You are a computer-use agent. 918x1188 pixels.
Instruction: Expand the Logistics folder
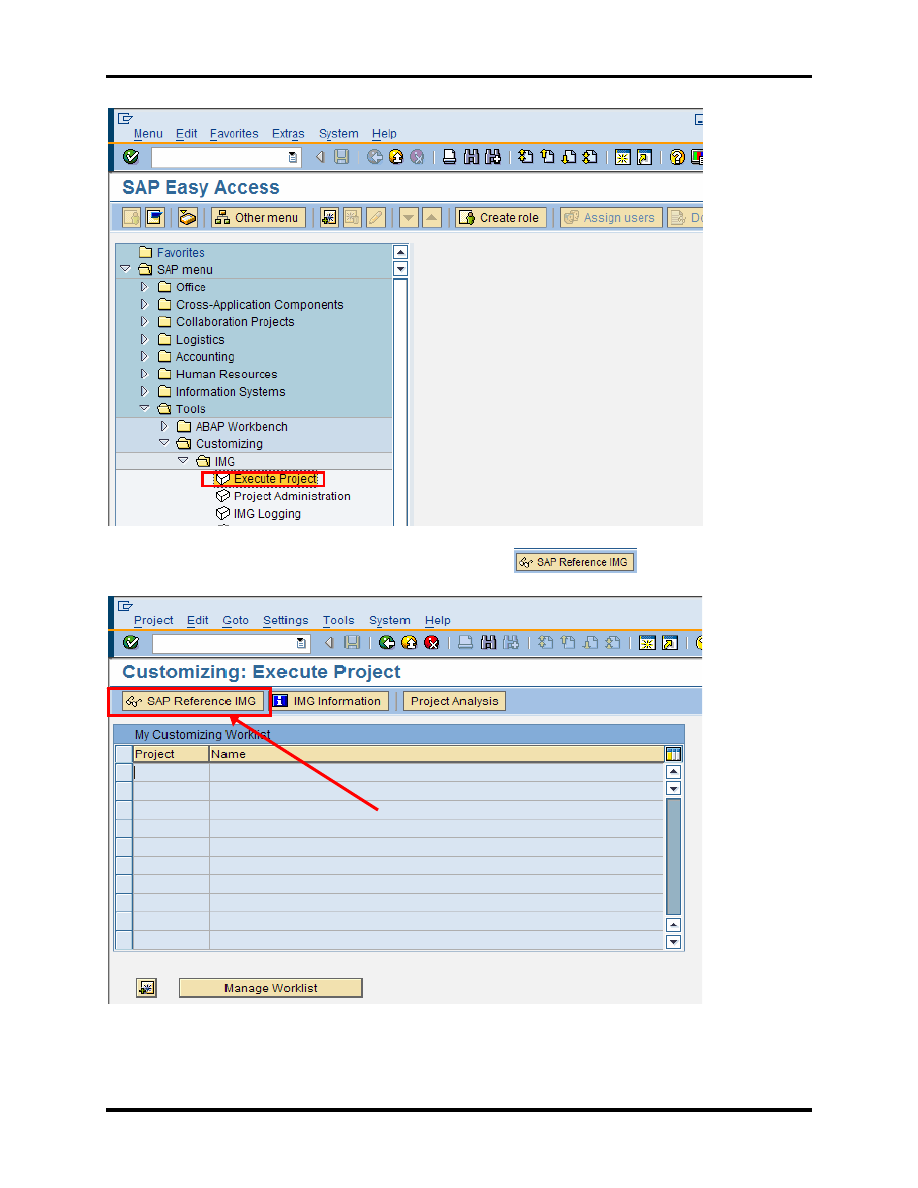[144, 340]
